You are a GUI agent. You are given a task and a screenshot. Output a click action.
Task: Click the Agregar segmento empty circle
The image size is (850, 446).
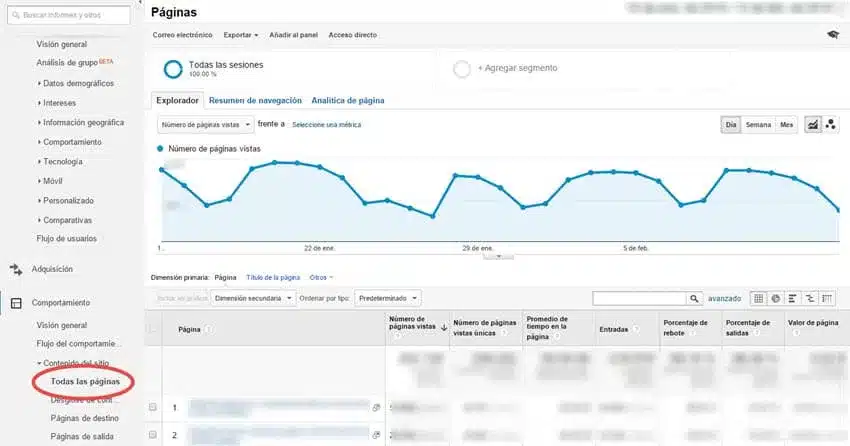click(x=462, y=69)
